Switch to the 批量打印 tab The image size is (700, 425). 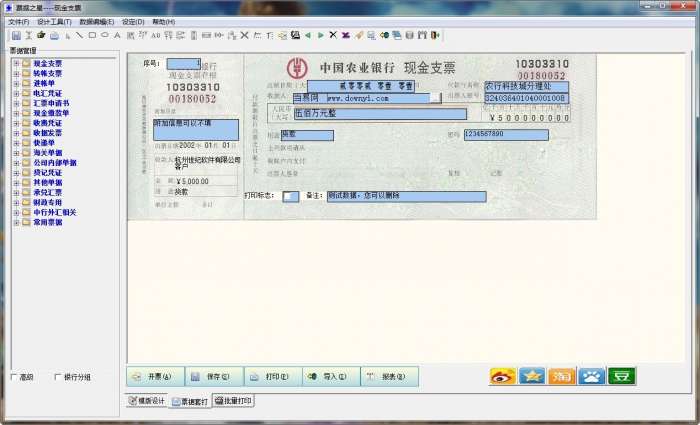[233, 401]
